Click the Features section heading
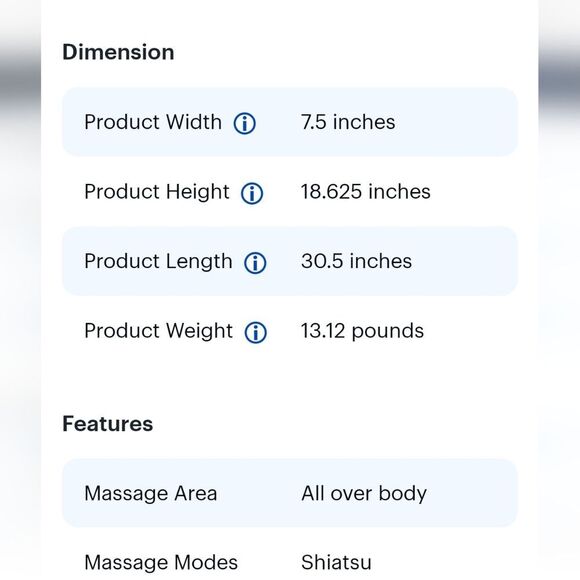Image resolution: width=580 pixels, height=580 pixels. coord(107,424)
